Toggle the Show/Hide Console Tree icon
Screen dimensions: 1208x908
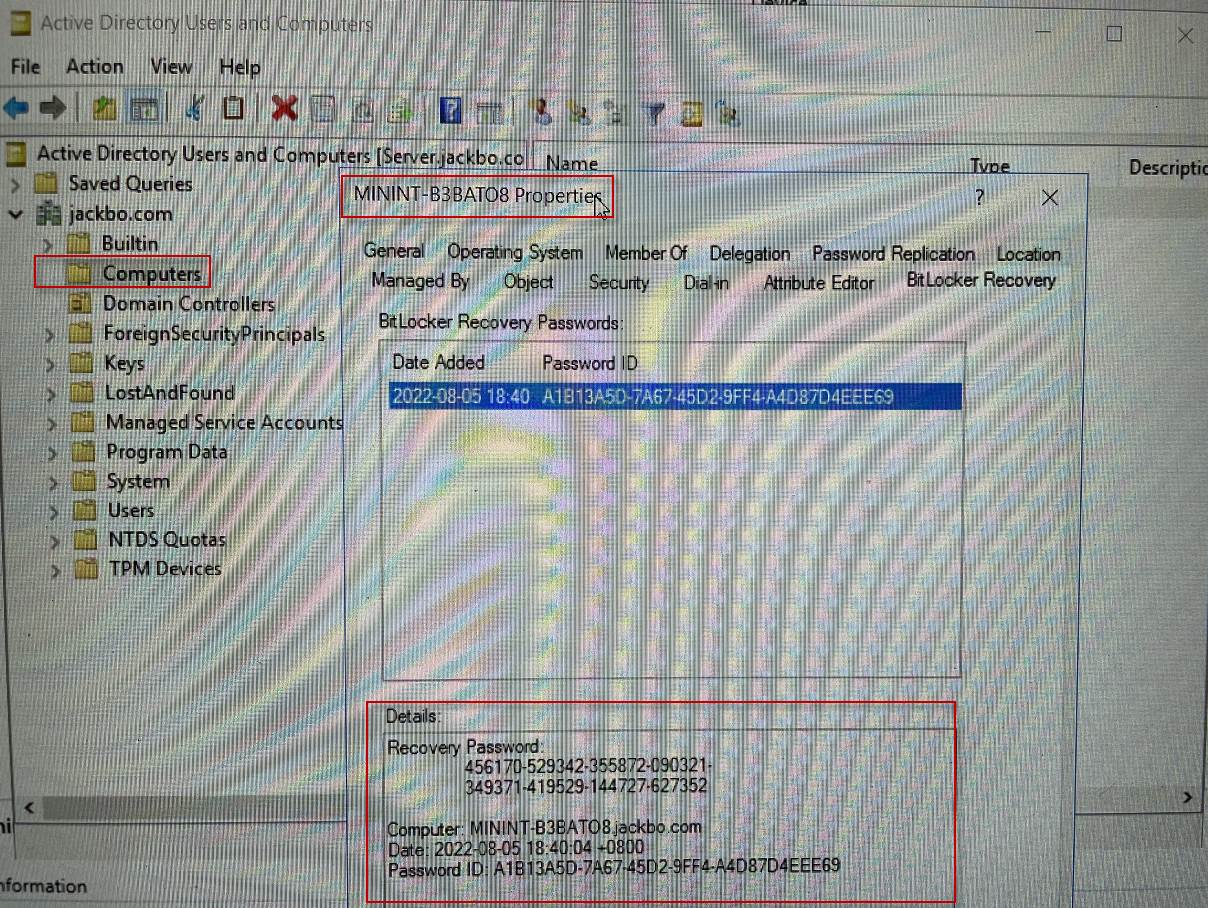[x=145, y=110]
